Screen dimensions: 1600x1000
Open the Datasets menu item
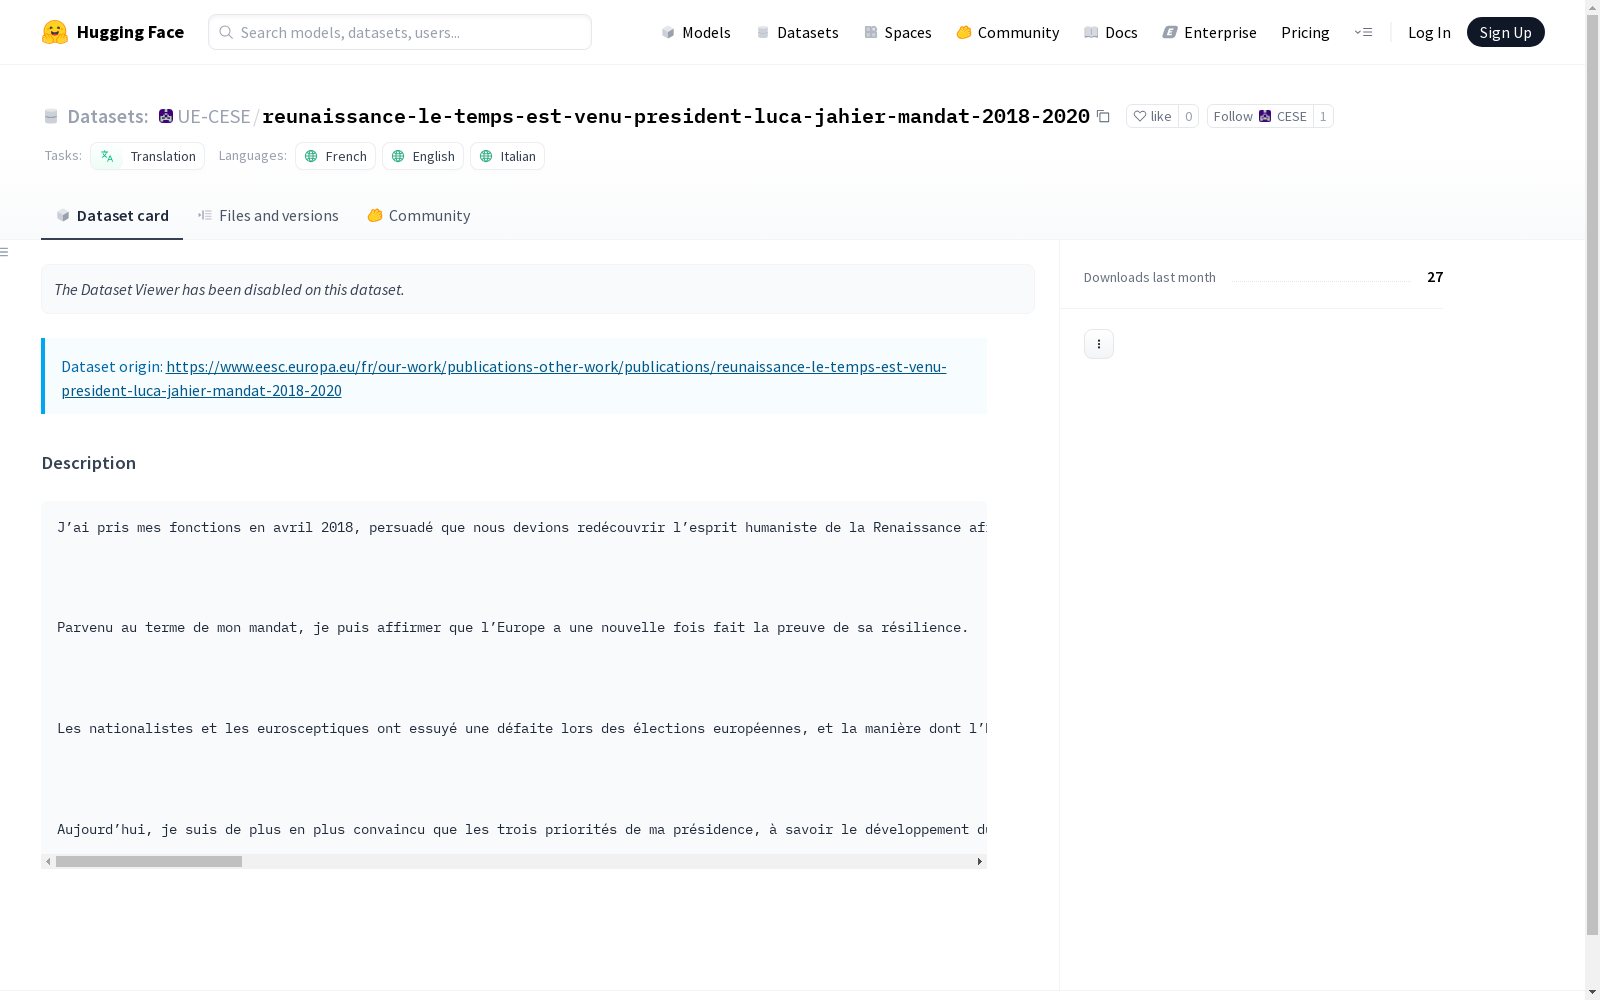click(x=797, y=32)
